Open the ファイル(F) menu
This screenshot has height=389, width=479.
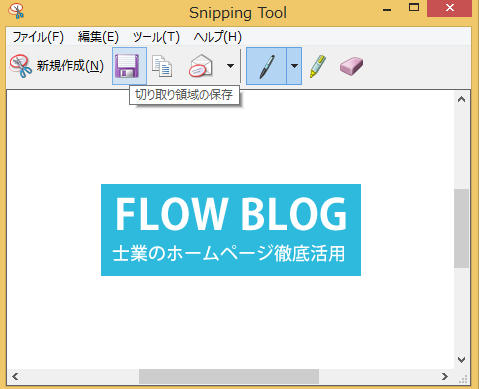(x=38, y=37)
